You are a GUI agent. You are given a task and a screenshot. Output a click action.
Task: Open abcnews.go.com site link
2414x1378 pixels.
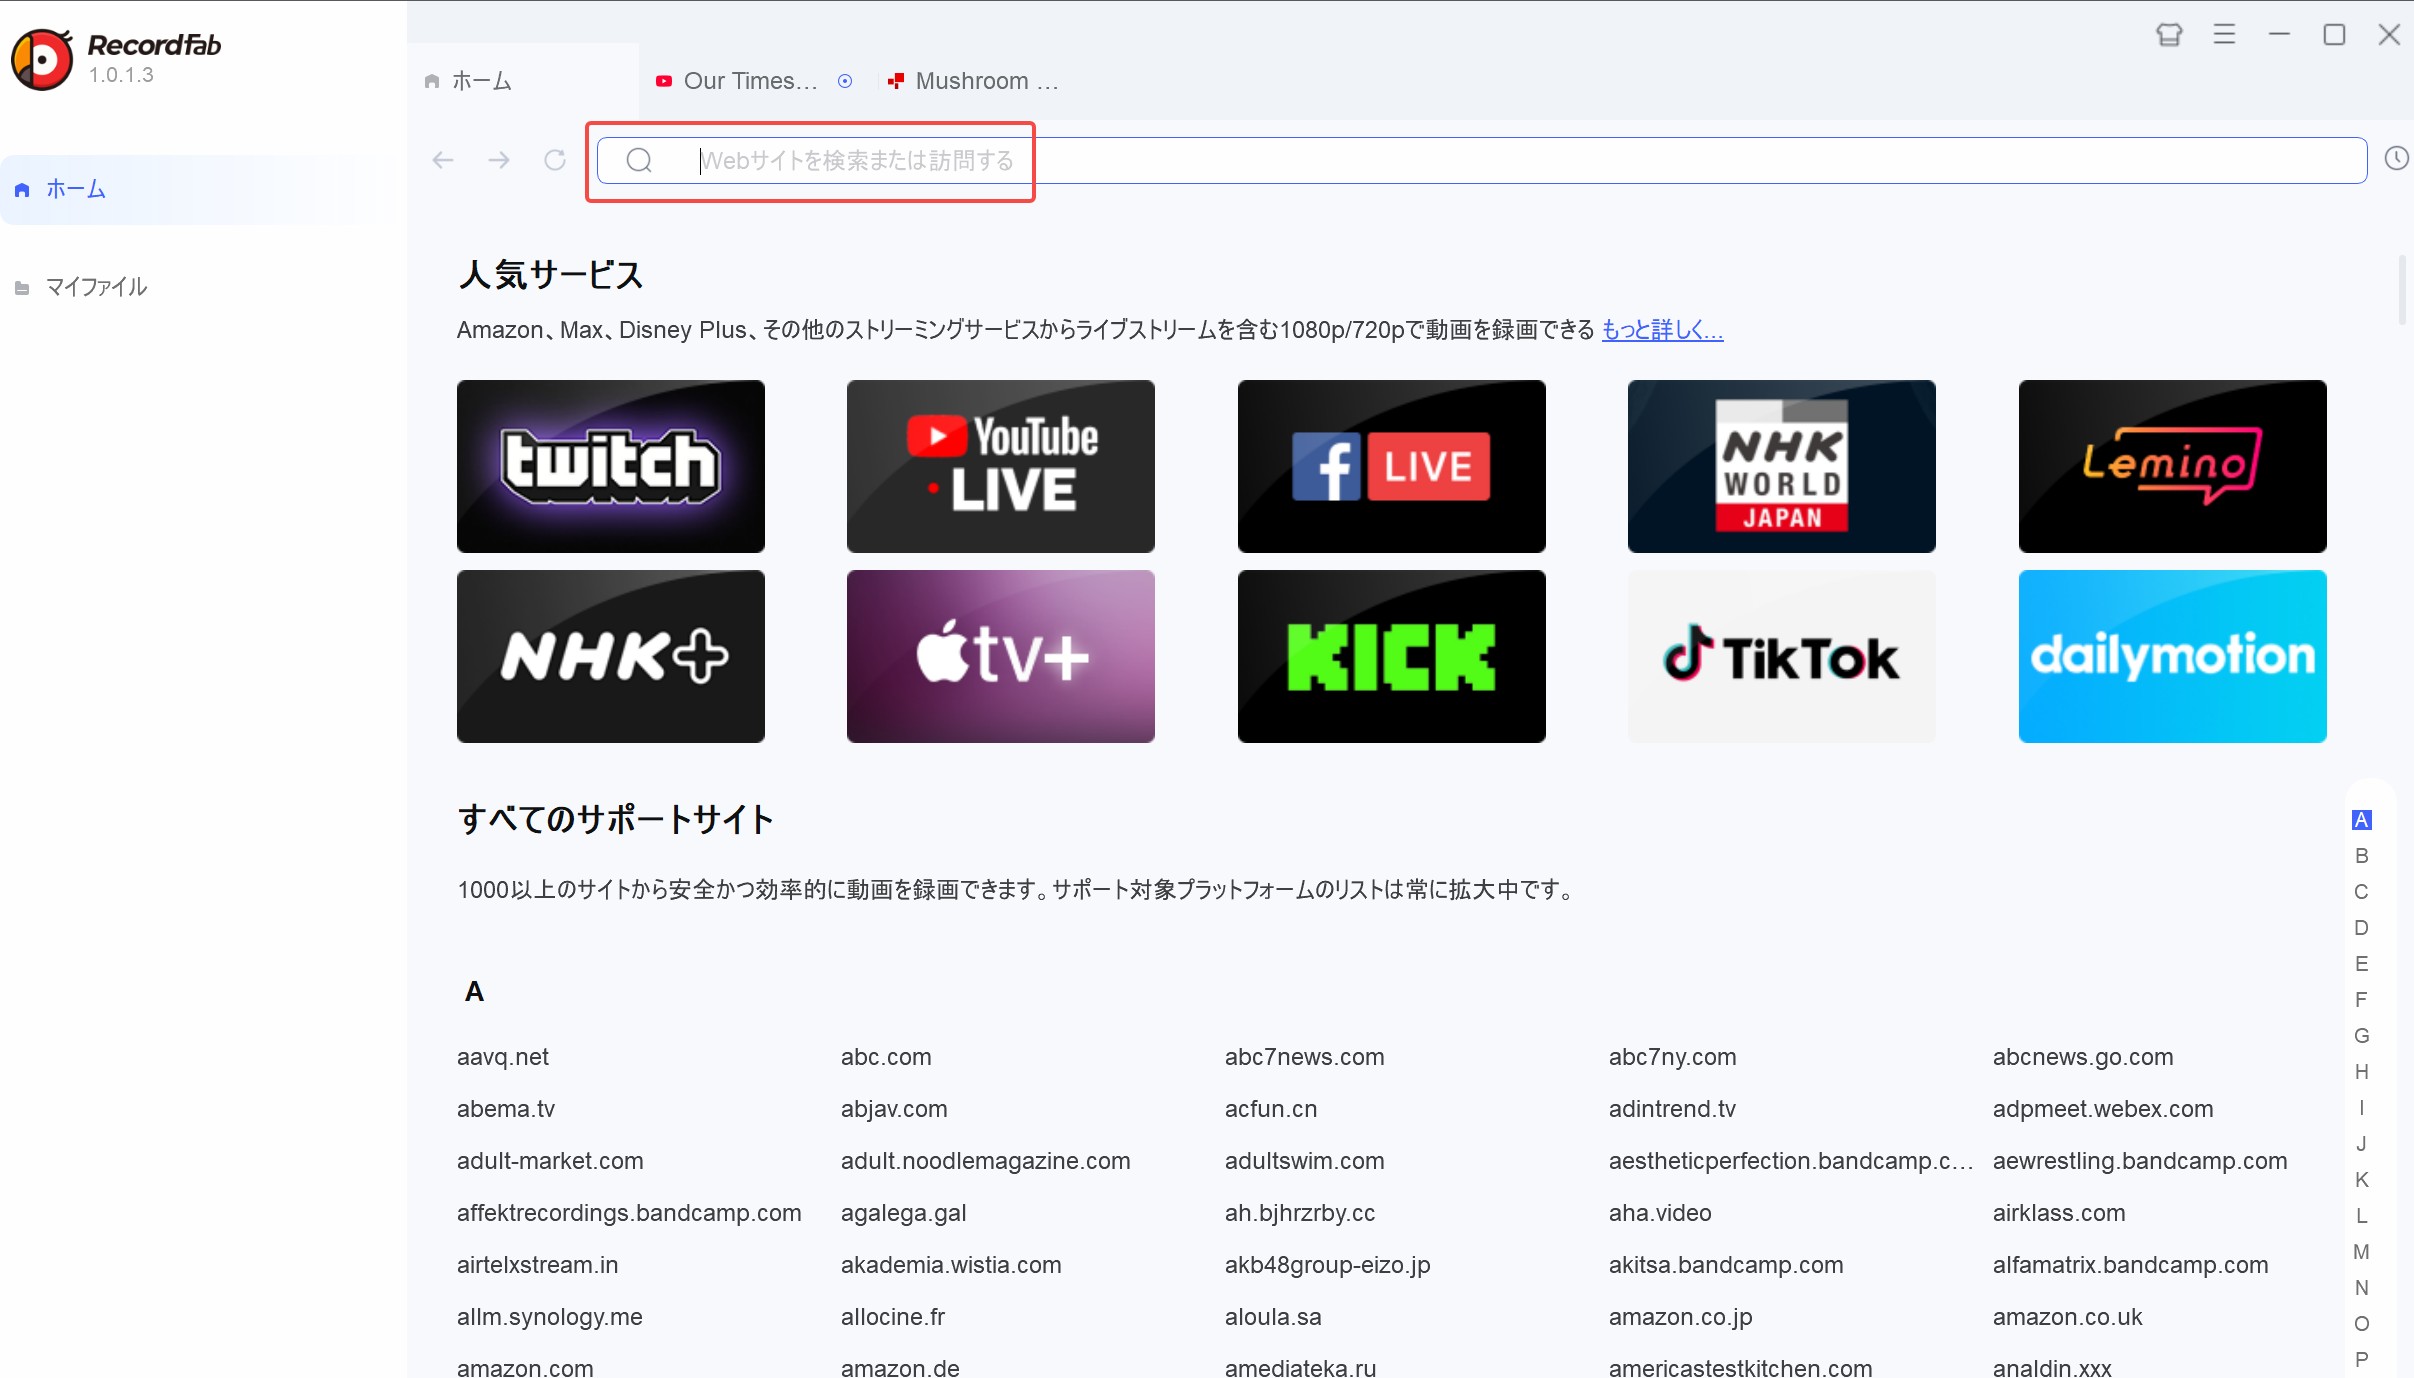click(2083, 1057)
